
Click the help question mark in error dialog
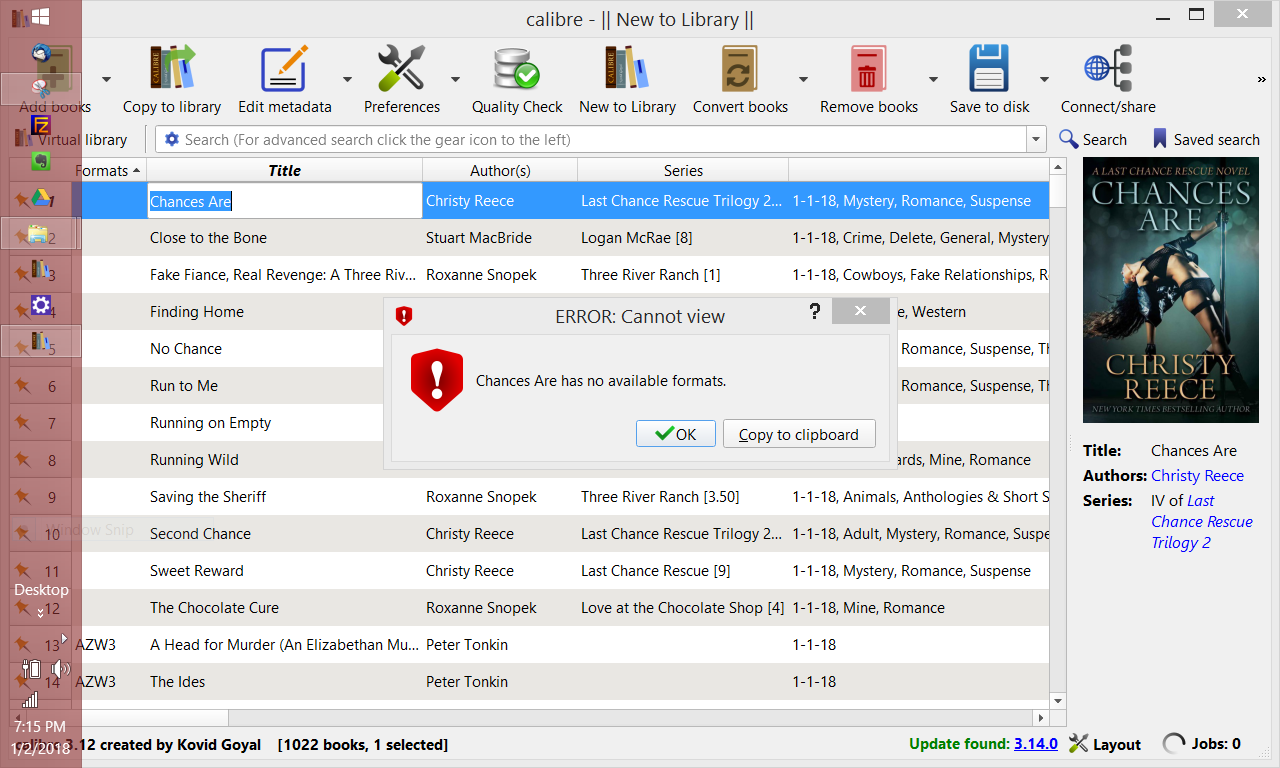(815, 312)
